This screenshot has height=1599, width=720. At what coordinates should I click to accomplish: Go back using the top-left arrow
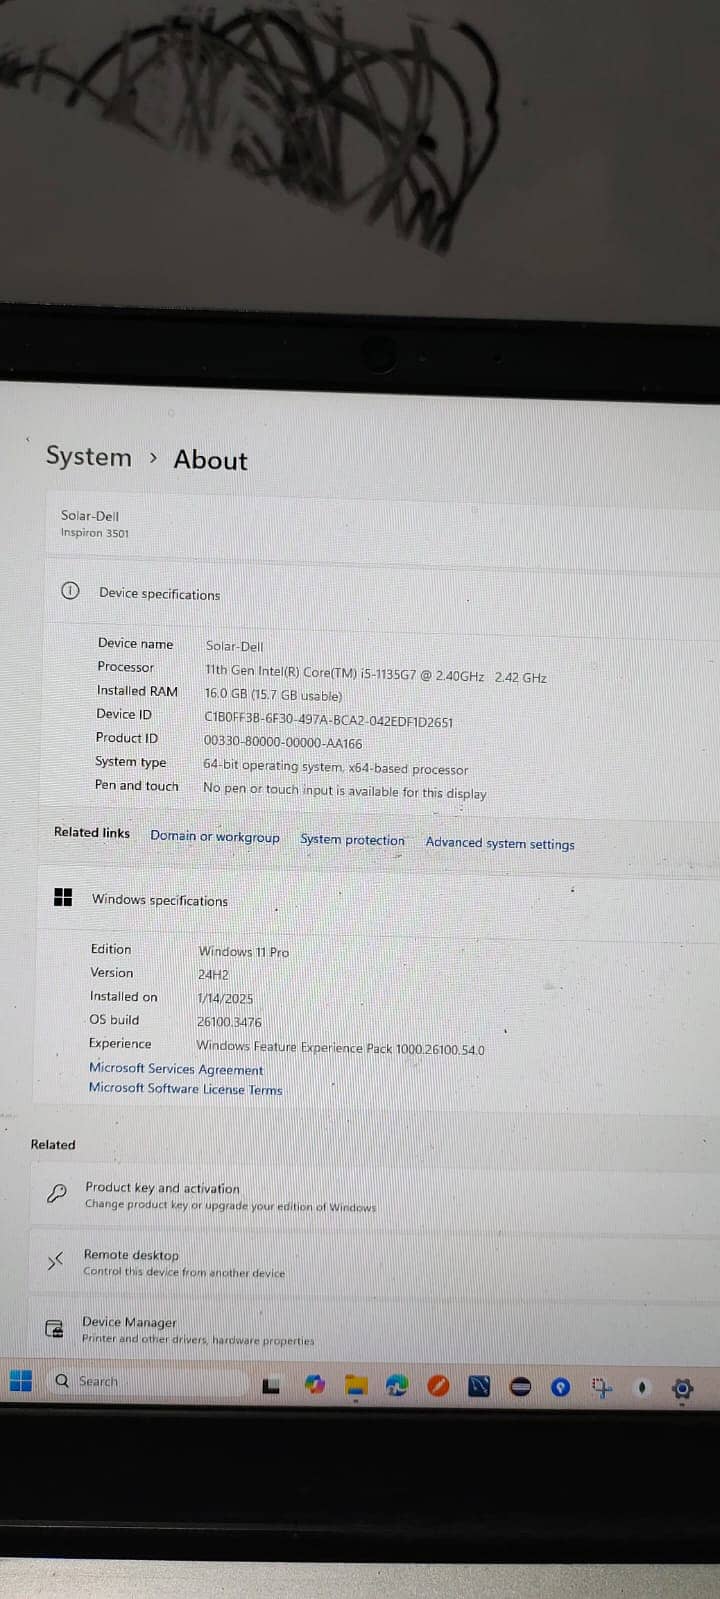(x=27, y=439)
